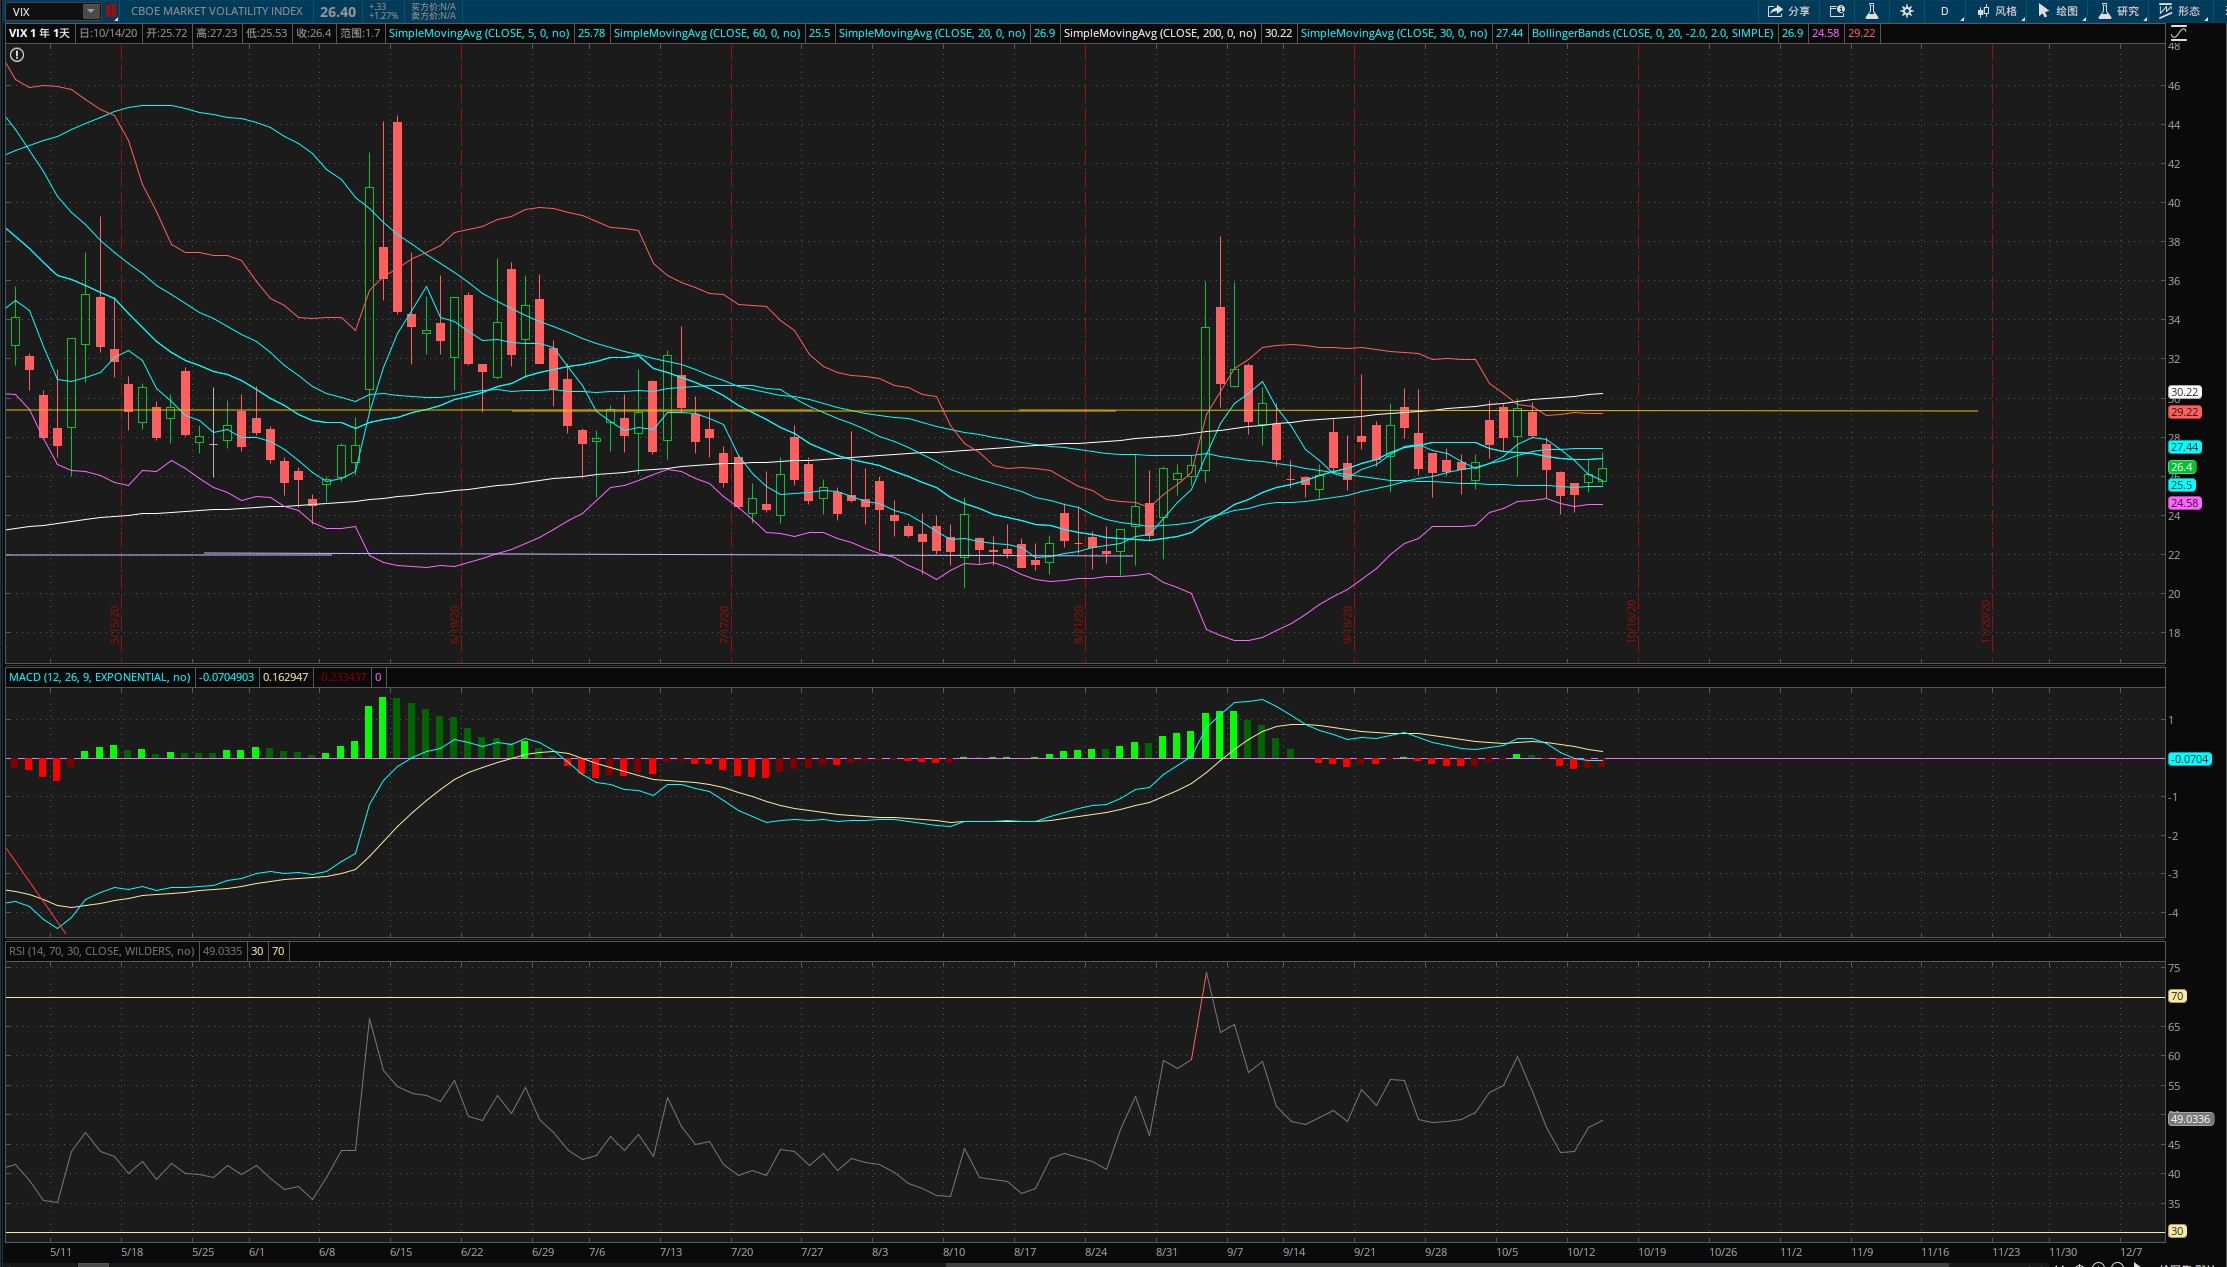
Task: Click the 49.0336 RSI axis bubble
Action: point(2189,1119)
